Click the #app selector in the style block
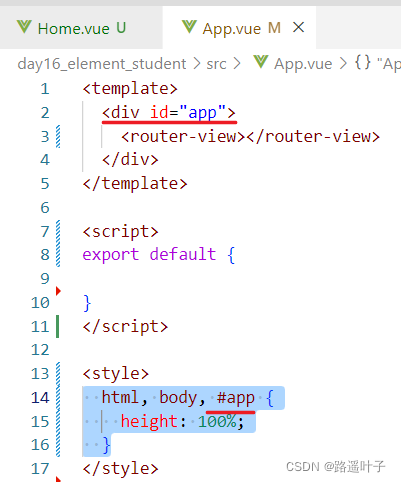The image size is (401, 482). coord(236,398)
